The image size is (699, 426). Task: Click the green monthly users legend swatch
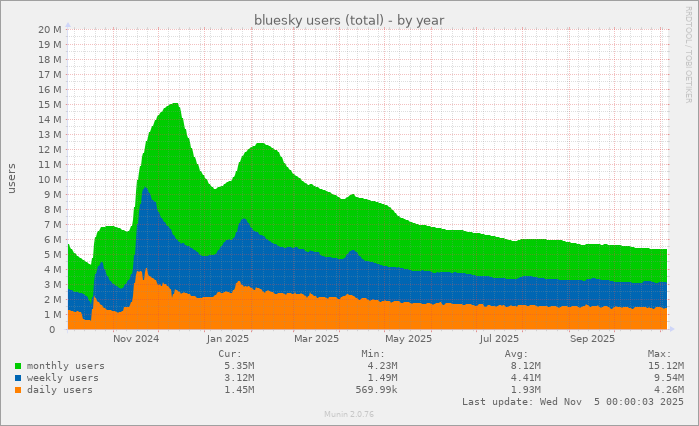[x=18, y=366]
